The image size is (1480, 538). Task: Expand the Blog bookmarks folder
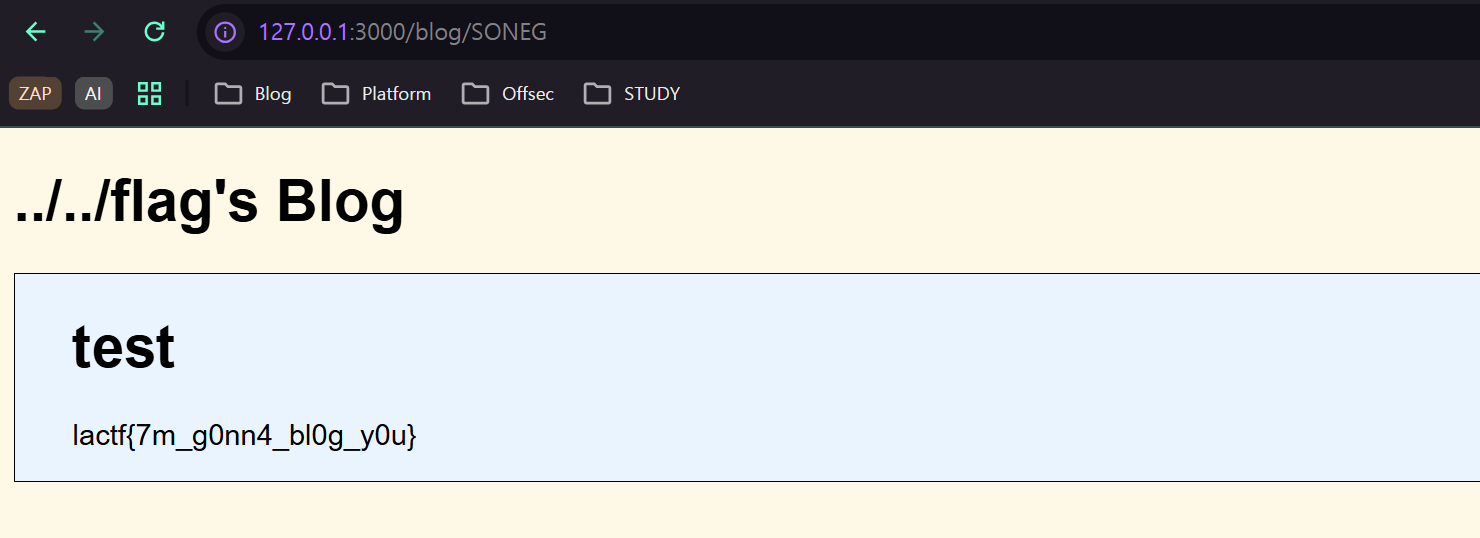pos(253,94)
